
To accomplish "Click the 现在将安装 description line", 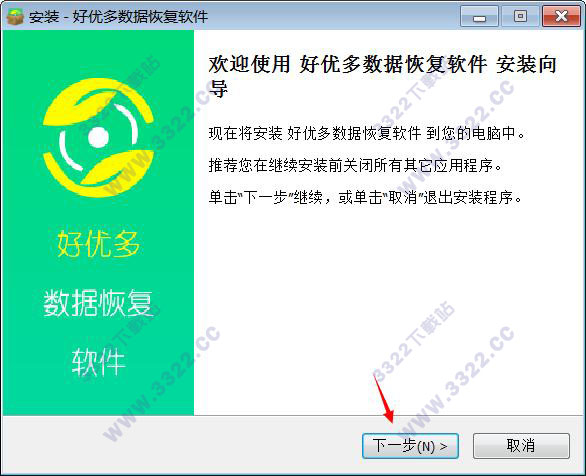I will pos(367,133).
